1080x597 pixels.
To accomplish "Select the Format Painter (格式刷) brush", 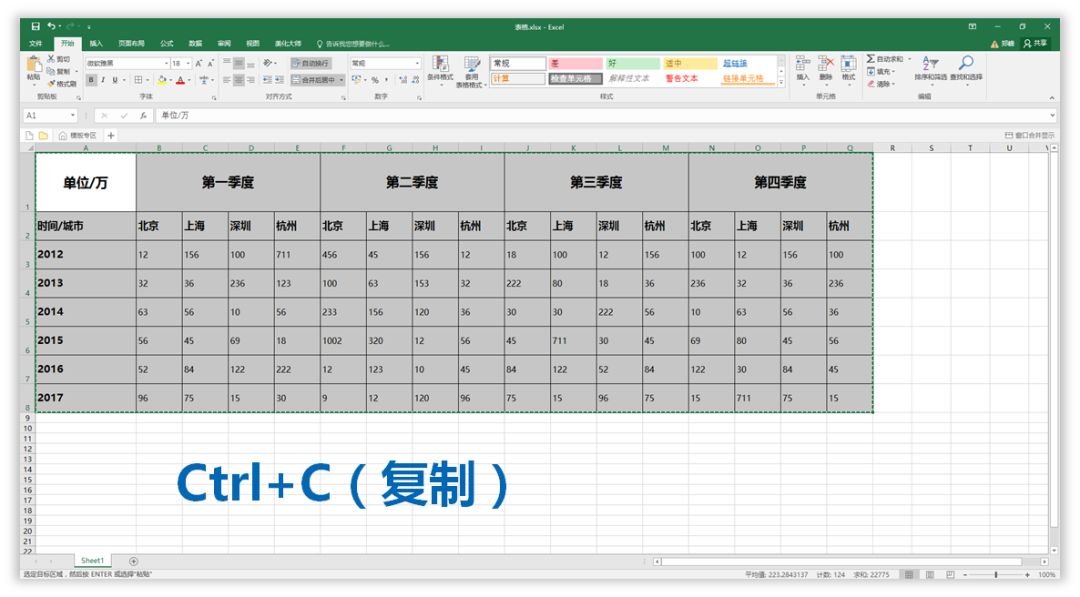I will coord(51,83).
